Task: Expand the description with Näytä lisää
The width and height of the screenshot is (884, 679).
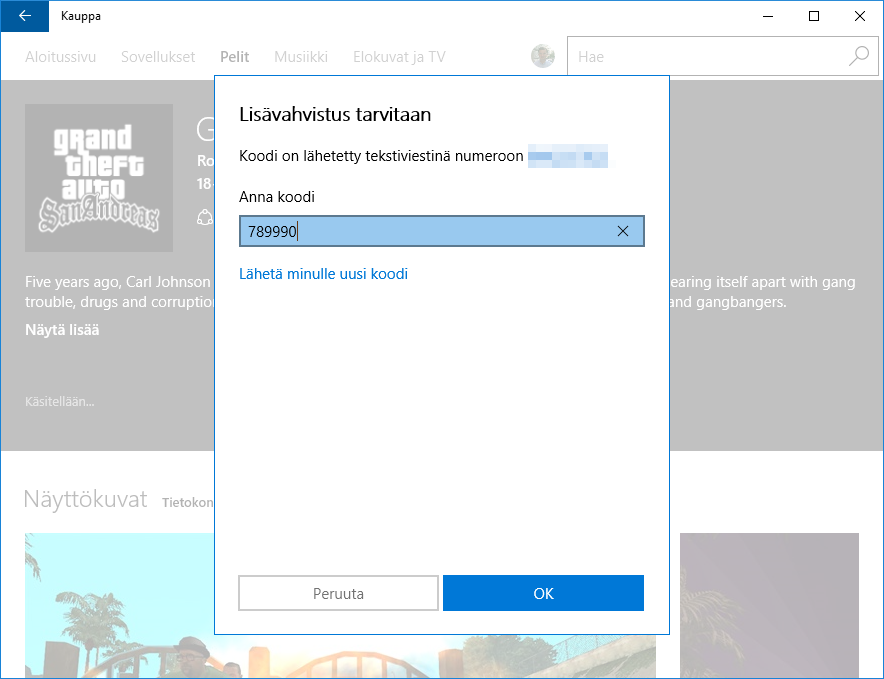Action: (x=62, y=330)
